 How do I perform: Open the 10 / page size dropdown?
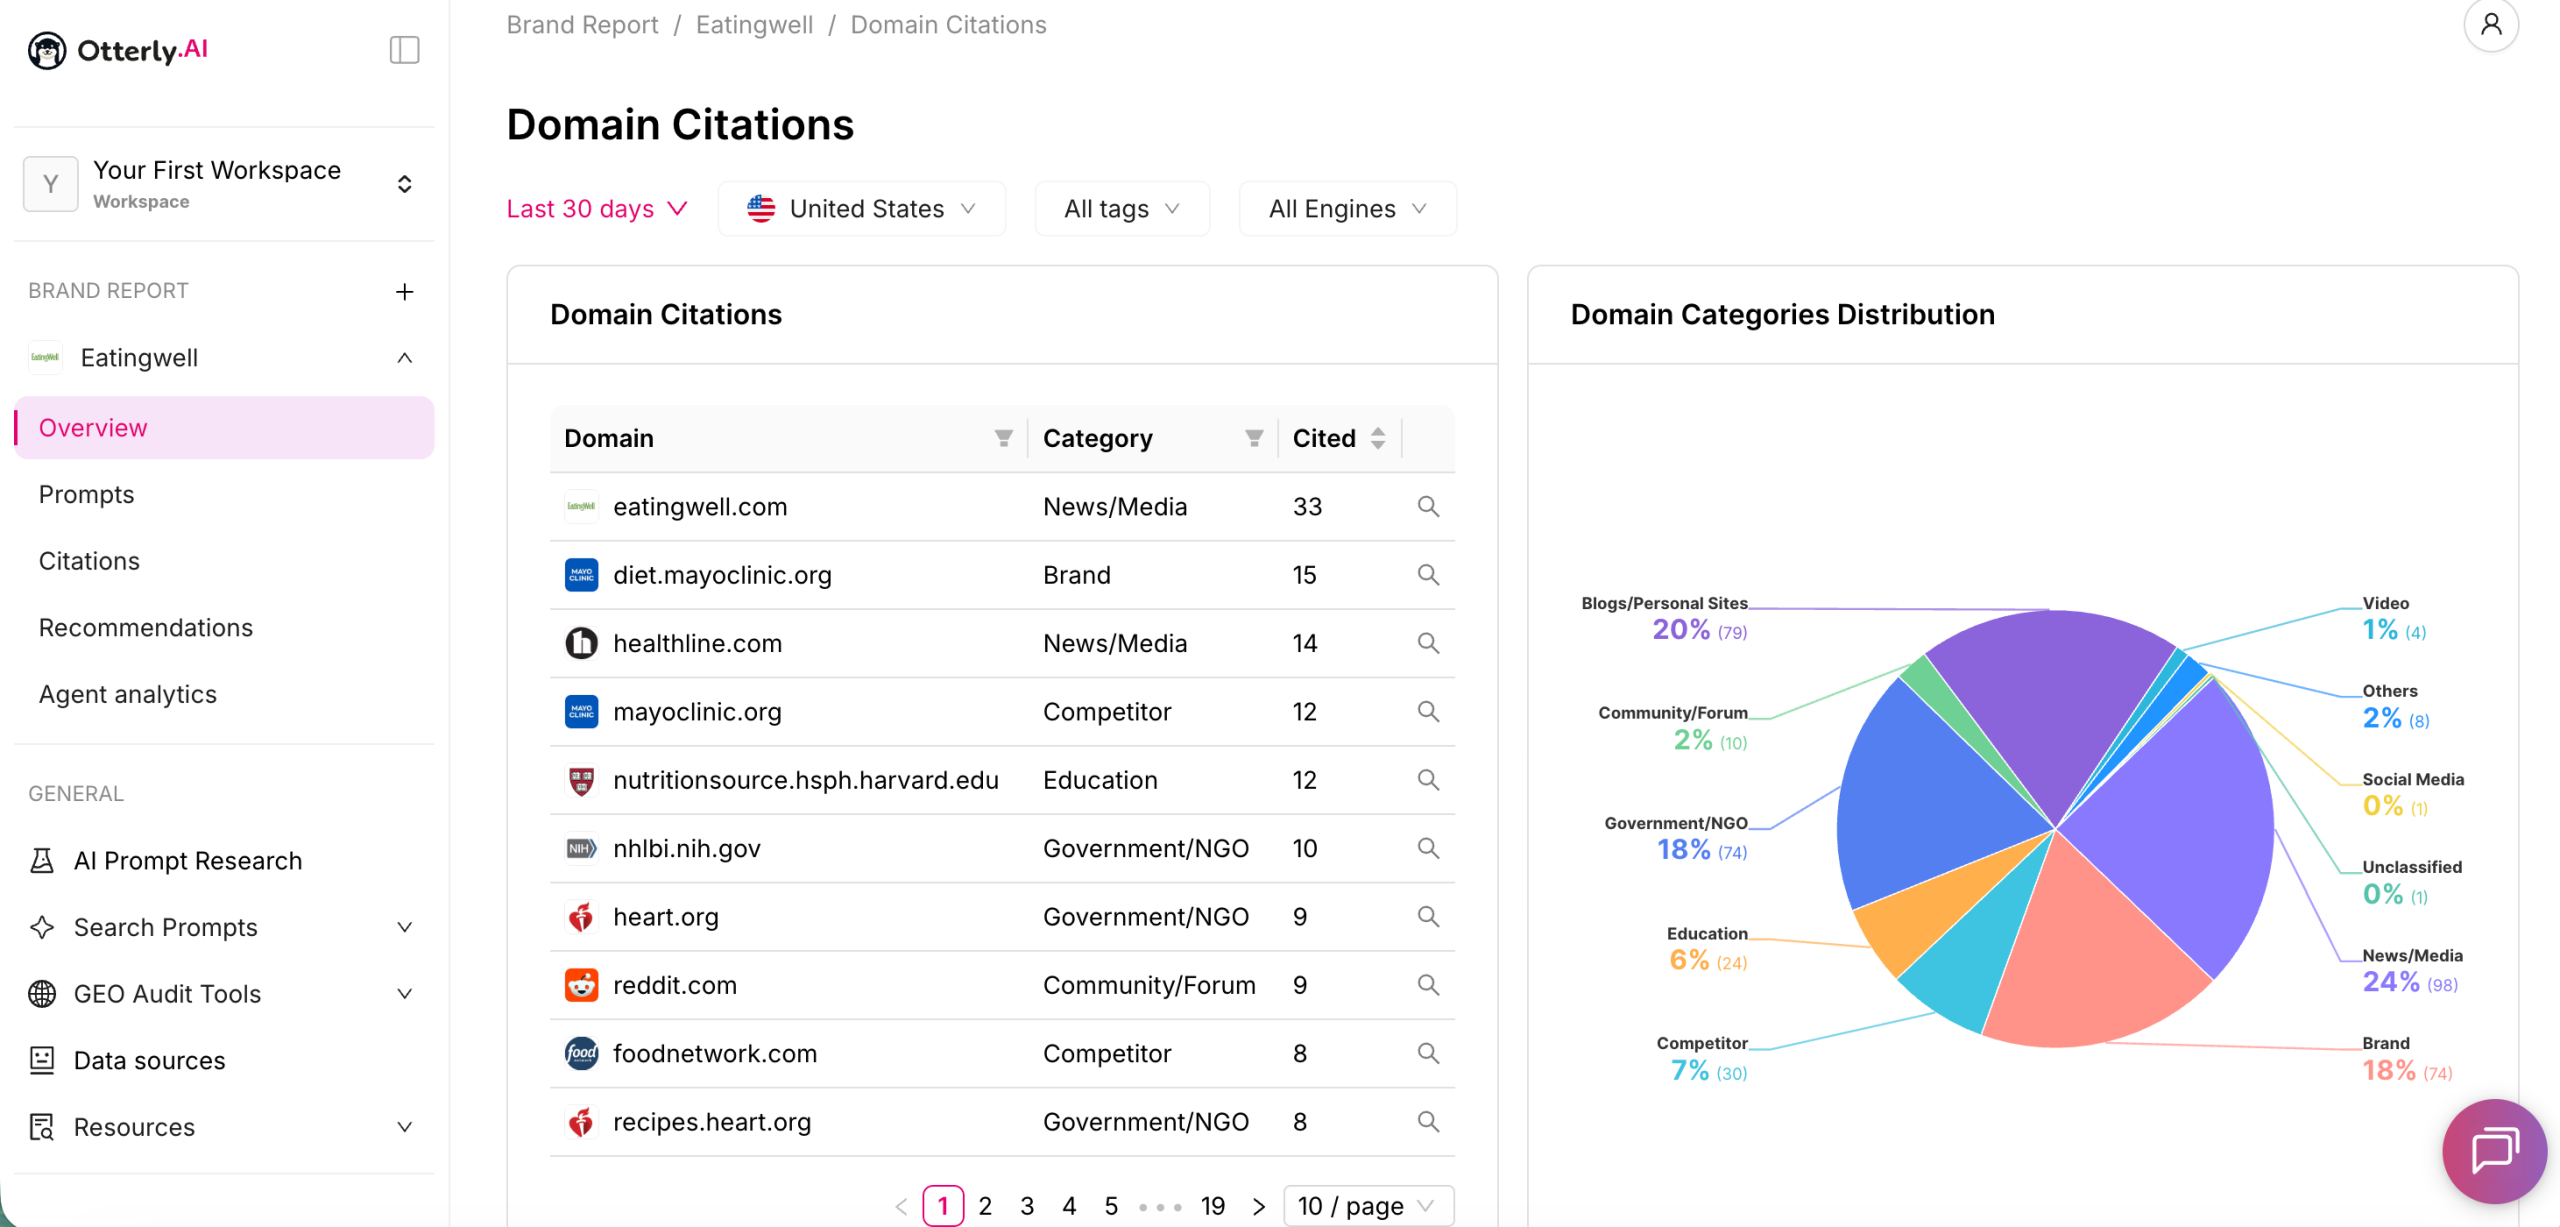coord(1367,1206)
